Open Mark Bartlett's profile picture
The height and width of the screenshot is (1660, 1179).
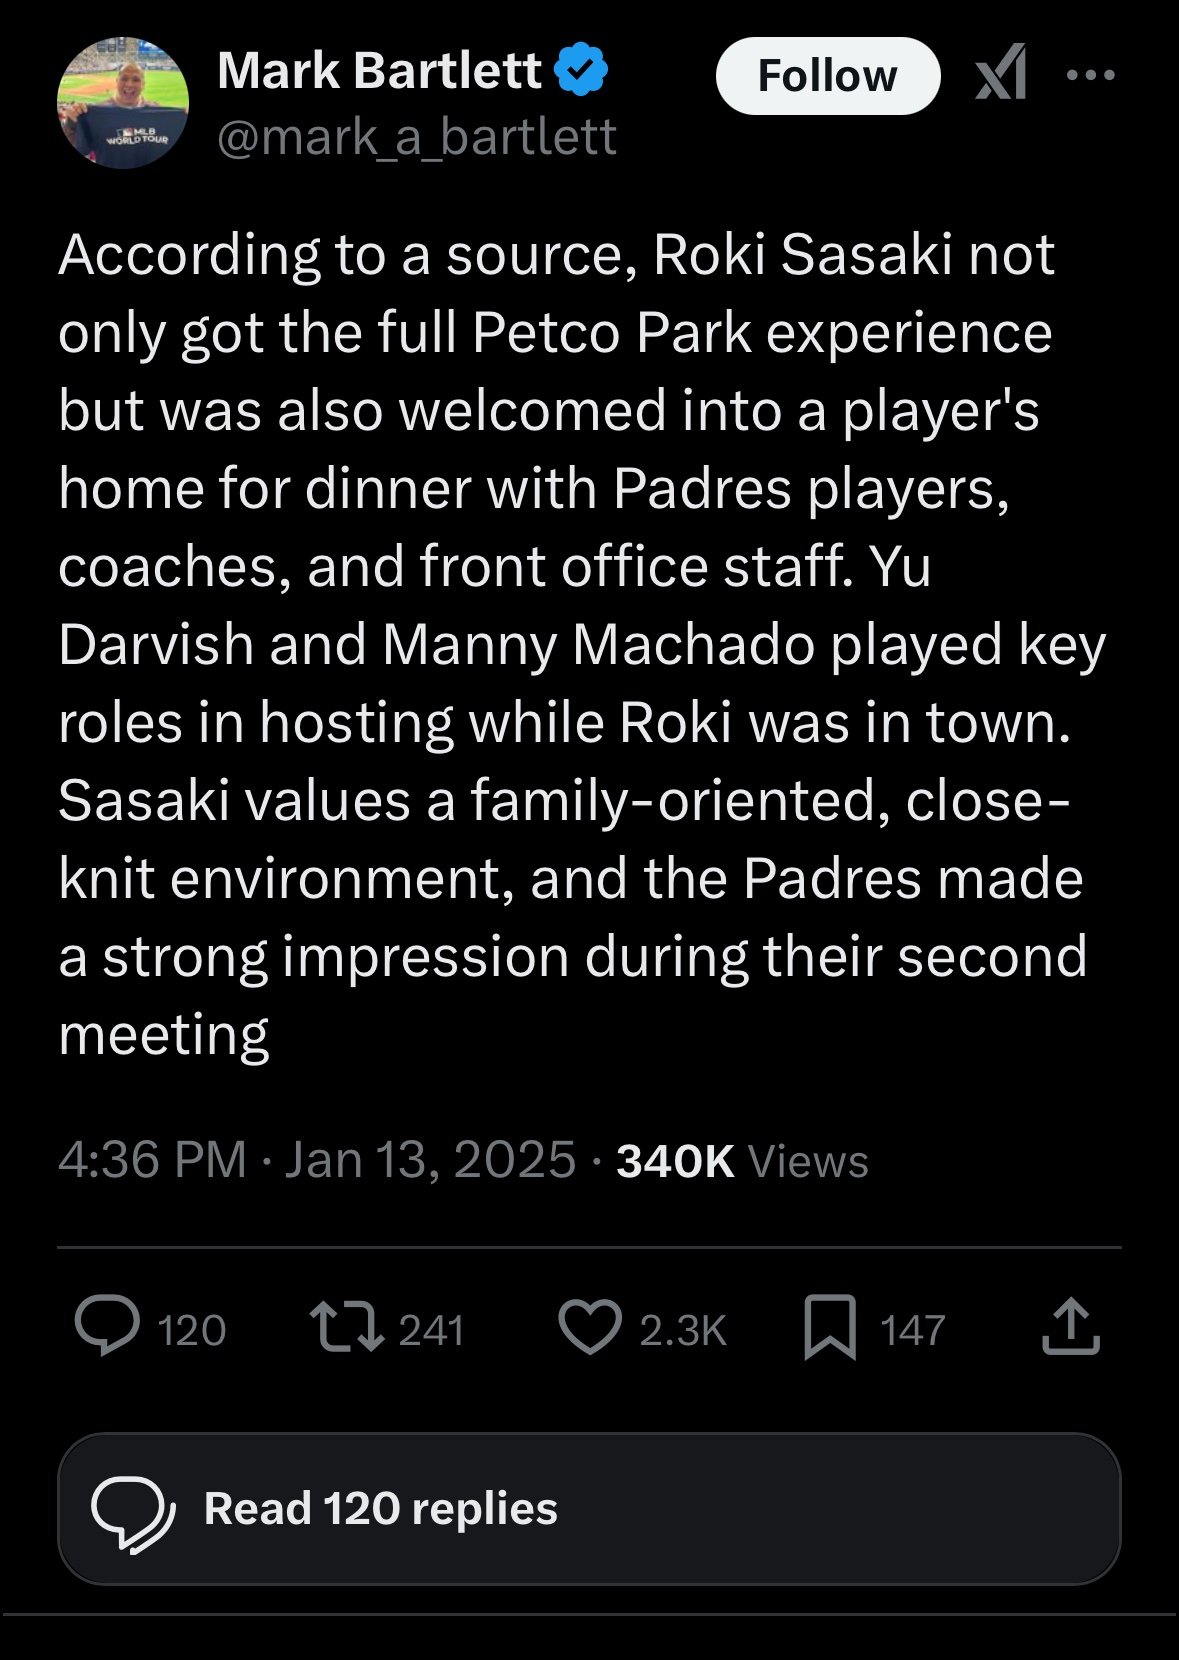coord(123,103)
